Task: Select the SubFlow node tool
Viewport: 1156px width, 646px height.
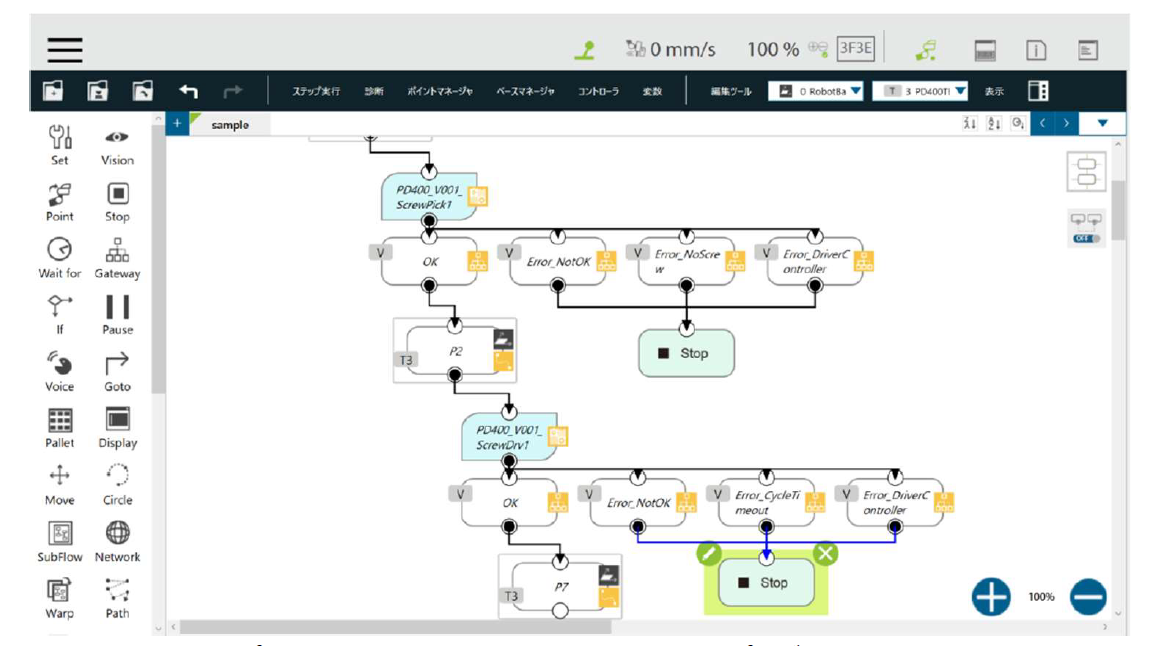Action: click(60, 542)
